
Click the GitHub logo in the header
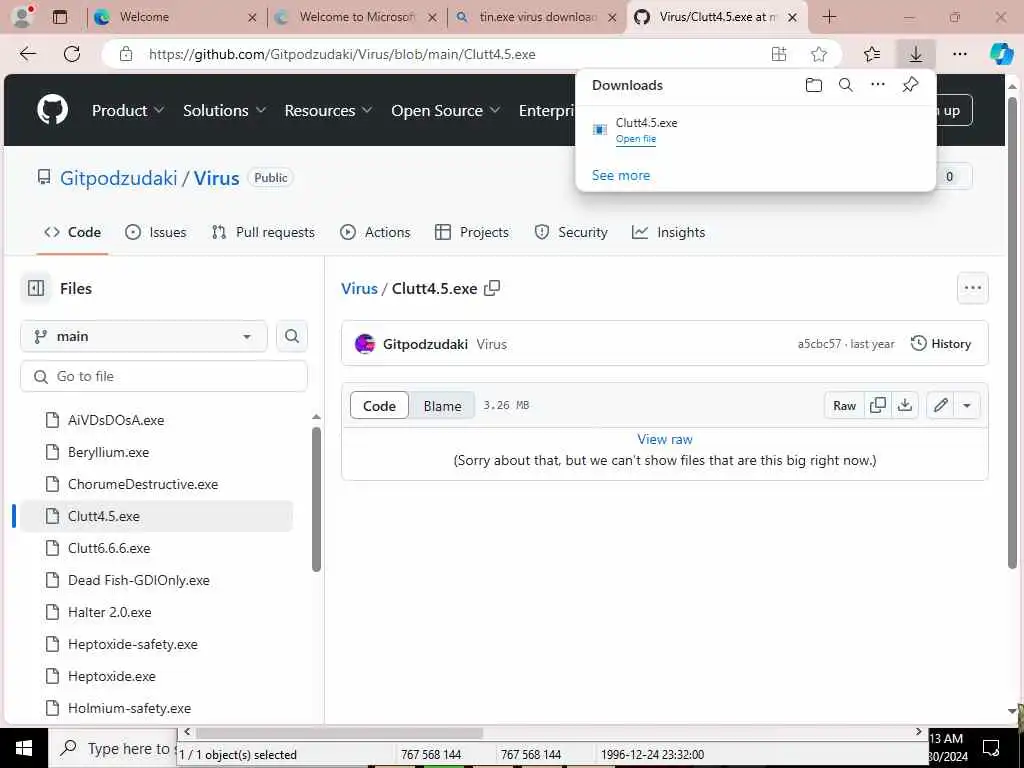(x=52, y=110)
